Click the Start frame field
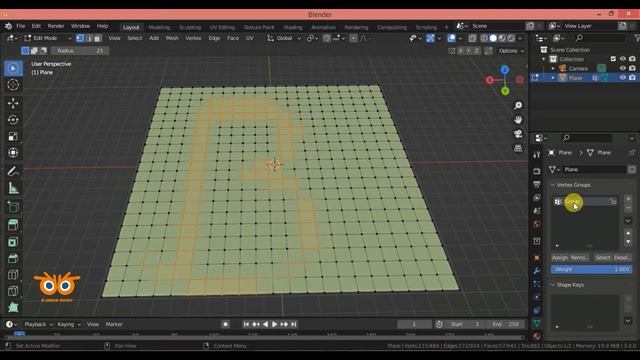The width and height of the screenshot is (640, 360). tap(465, 324)
